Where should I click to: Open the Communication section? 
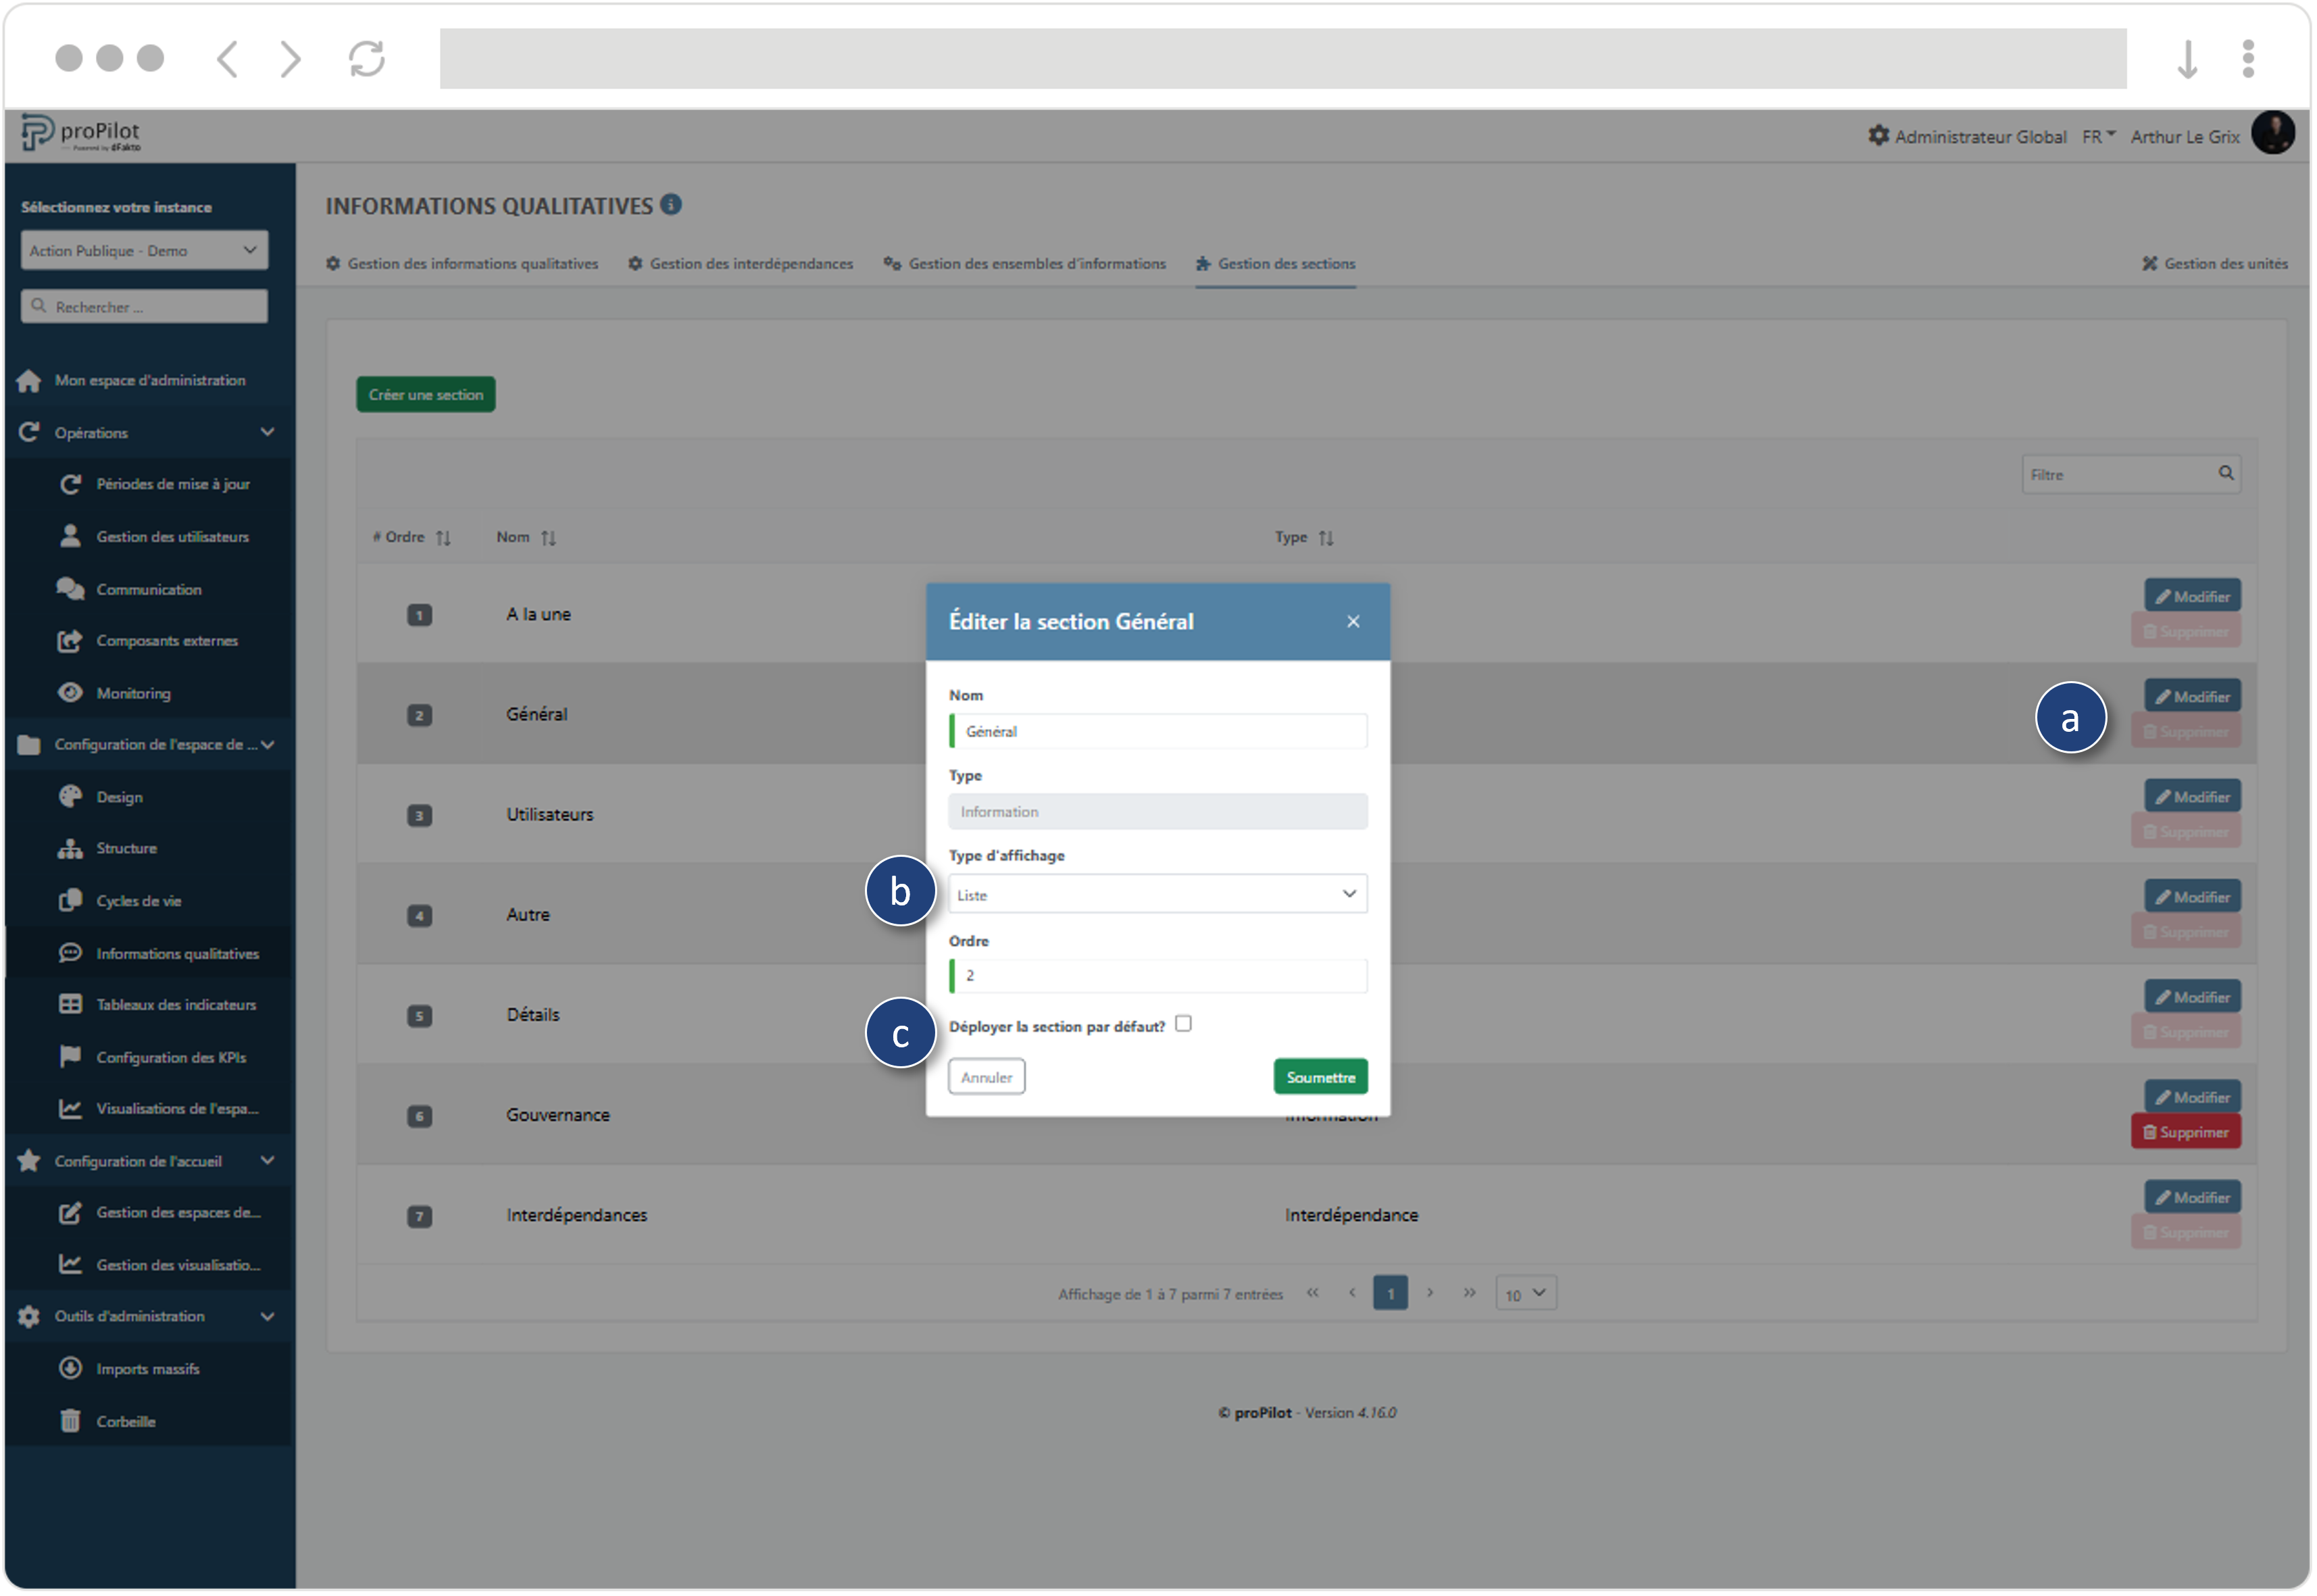click(148, 589)
